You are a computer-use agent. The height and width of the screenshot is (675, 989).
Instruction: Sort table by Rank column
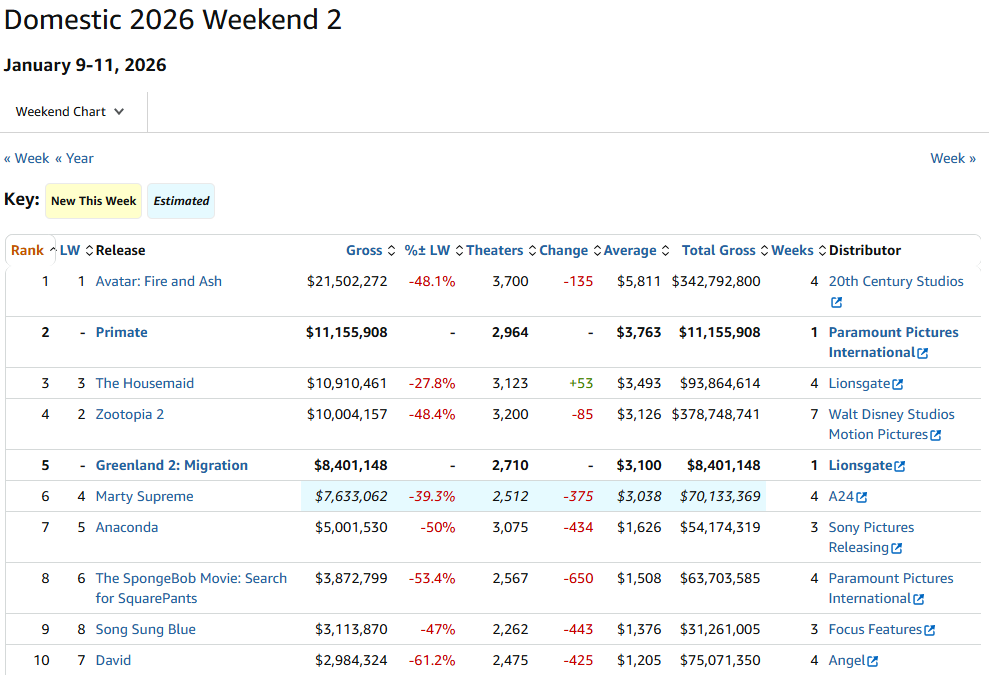click(x=27, y=250)
